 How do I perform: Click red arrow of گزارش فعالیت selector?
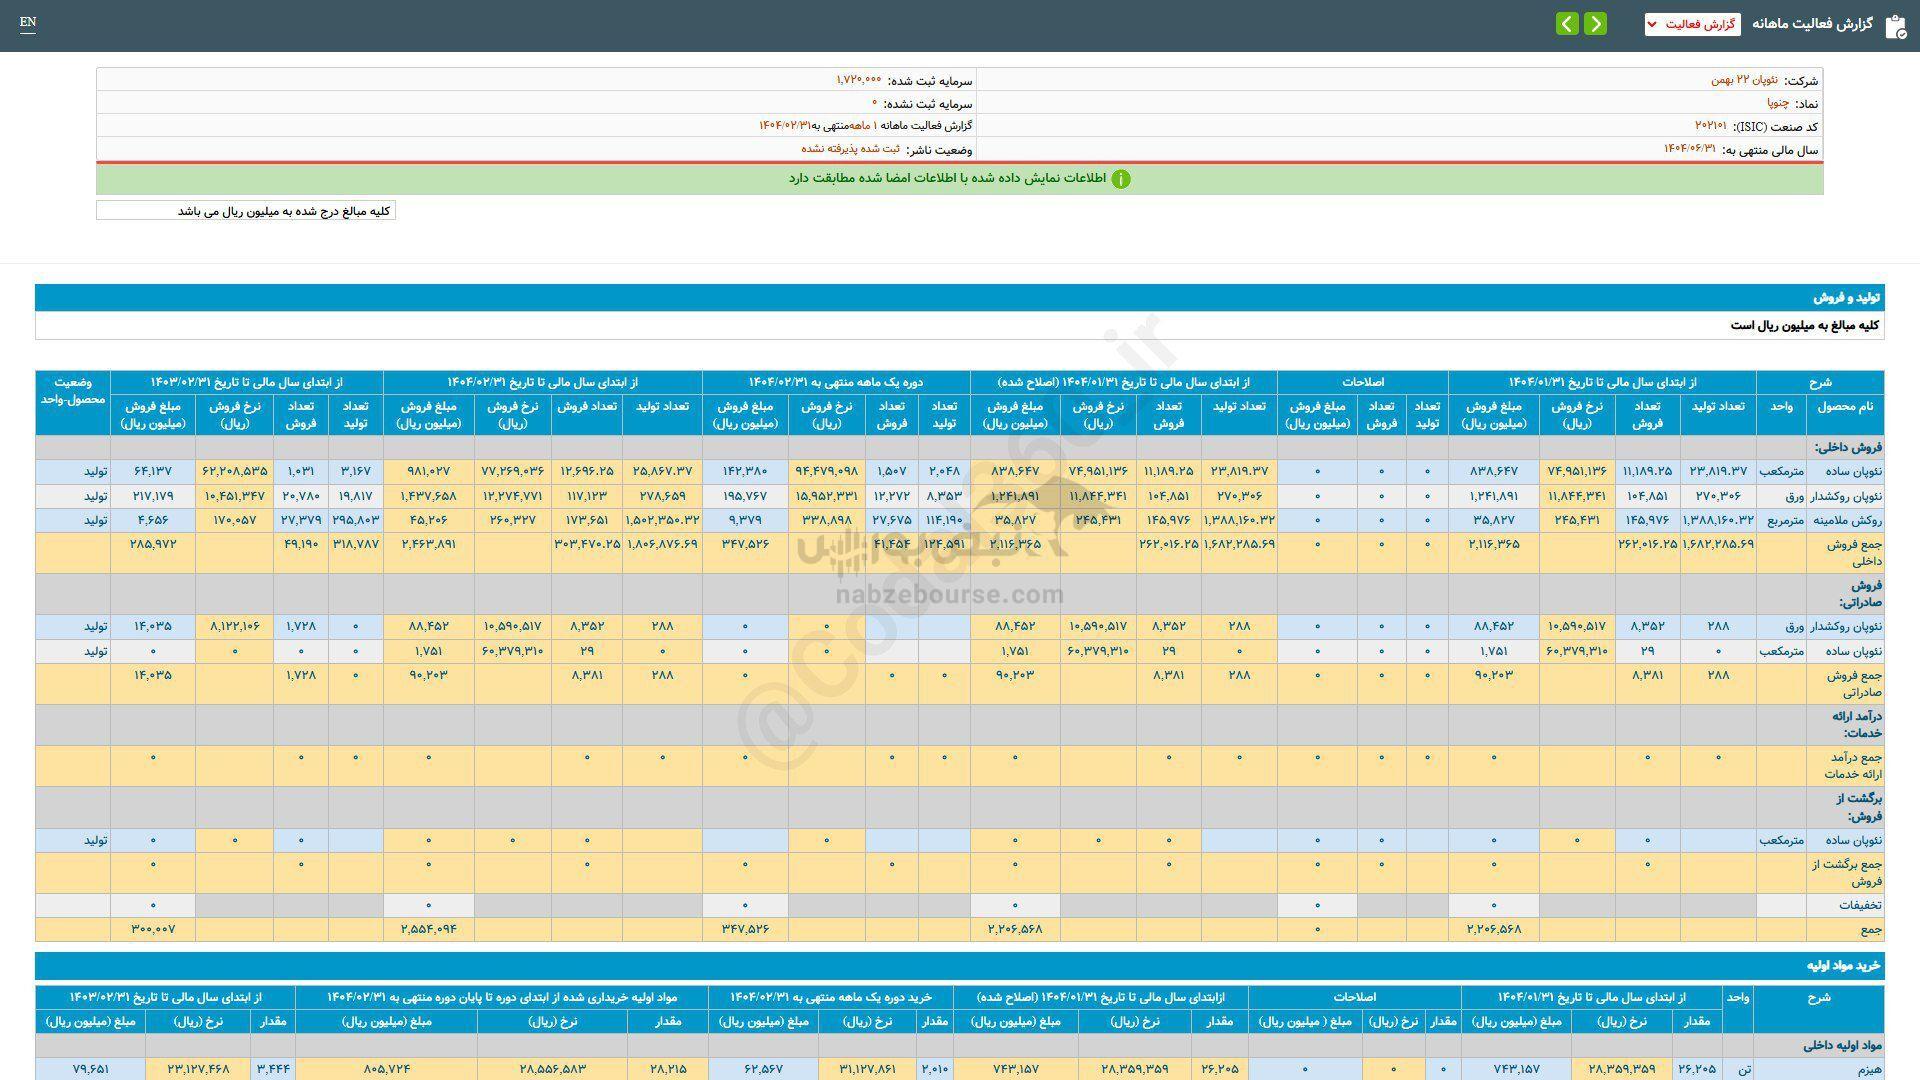click(1652, 24)
